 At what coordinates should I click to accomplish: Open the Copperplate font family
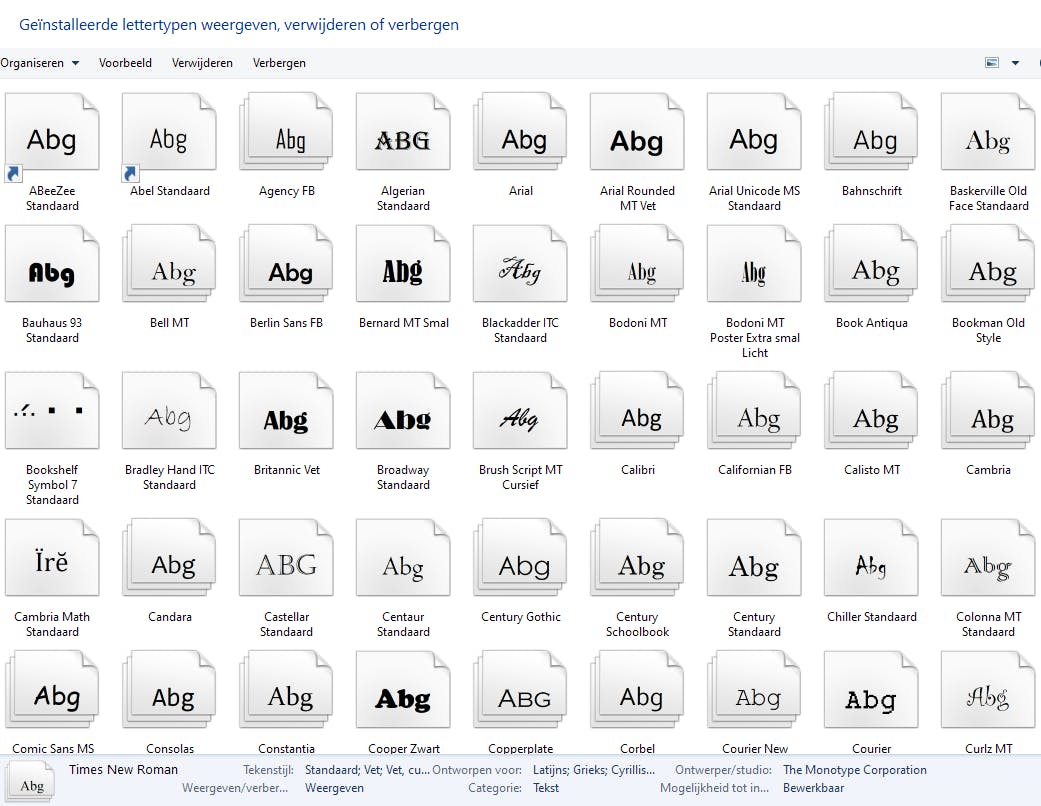520,690
